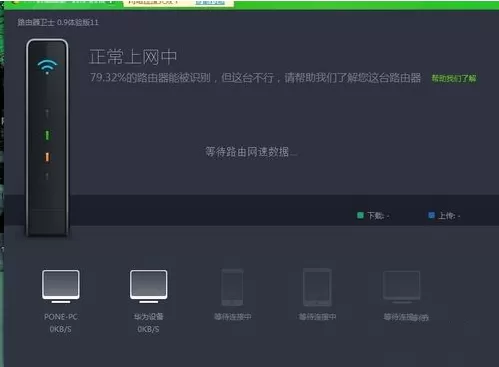Click the blue underlined link in top bar
The width and height of the screenshot is (499, 367).
[210, 2]
